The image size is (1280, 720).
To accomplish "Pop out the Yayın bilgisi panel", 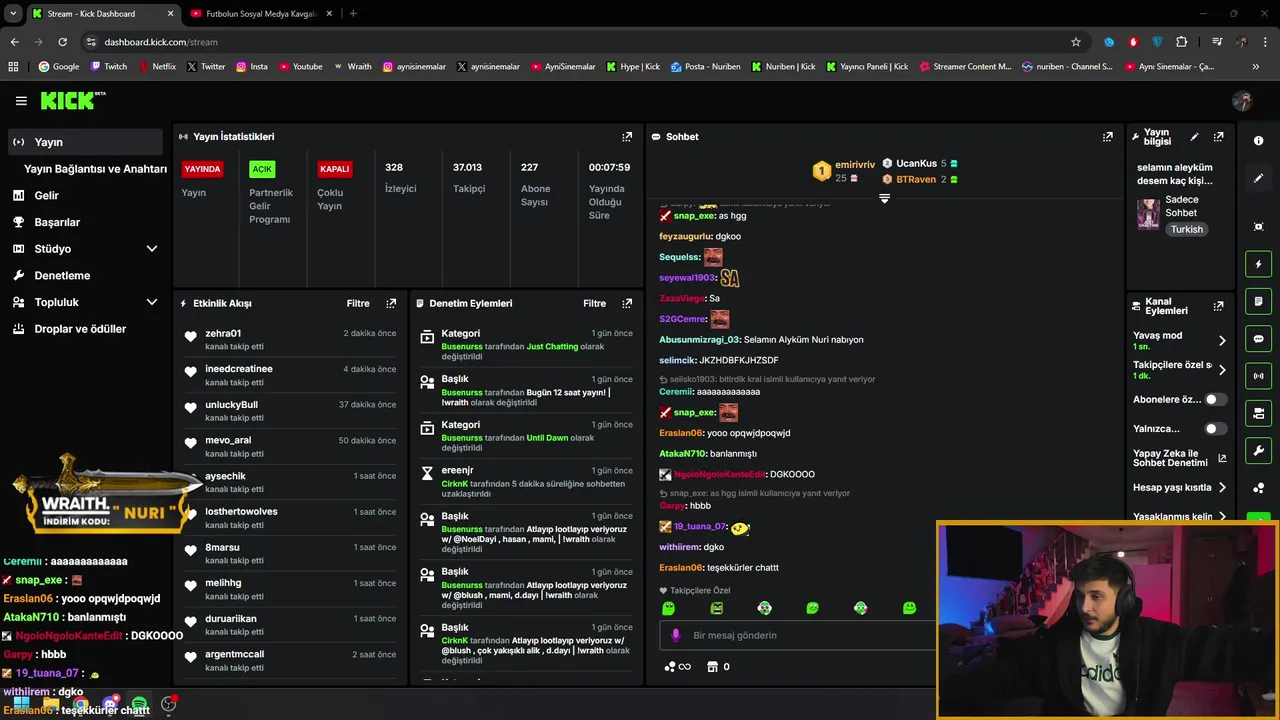I will pyautogui.click(x=1218, y=137).
